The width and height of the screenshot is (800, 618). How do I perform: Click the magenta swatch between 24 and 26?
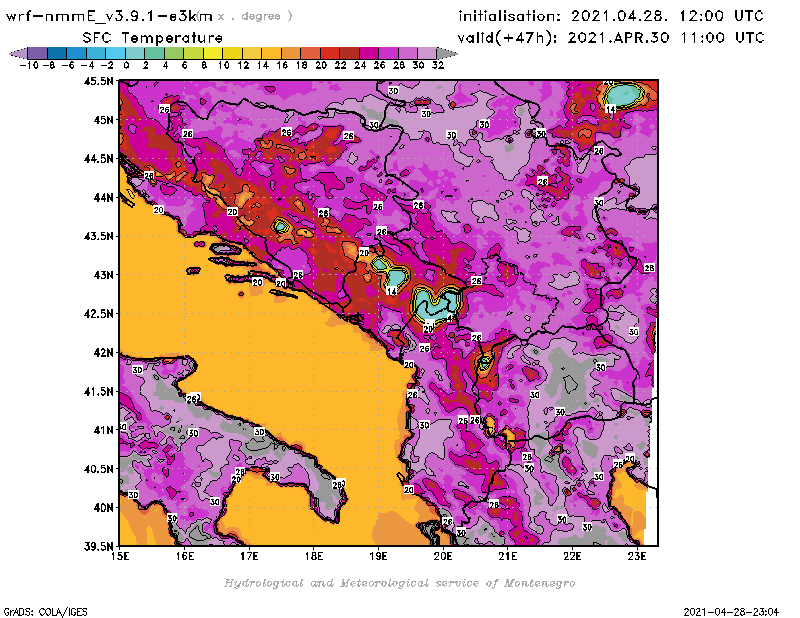[x=369, y=53]
